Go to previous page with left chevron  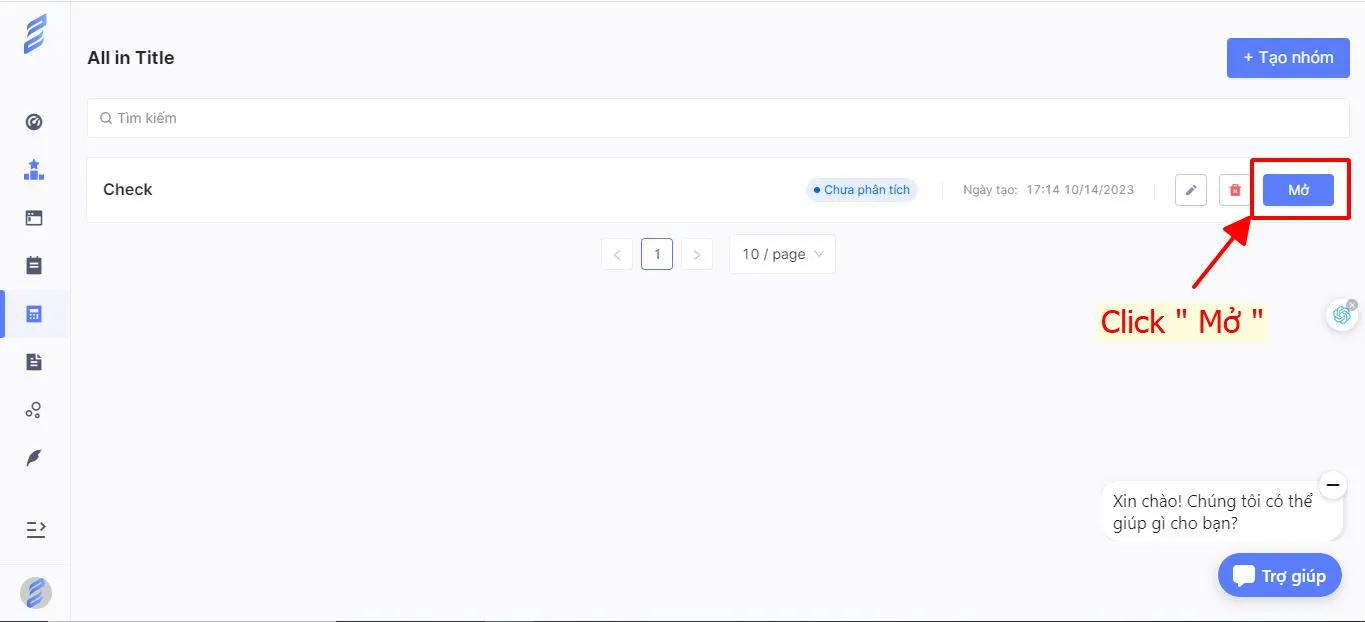click(617, 253)
